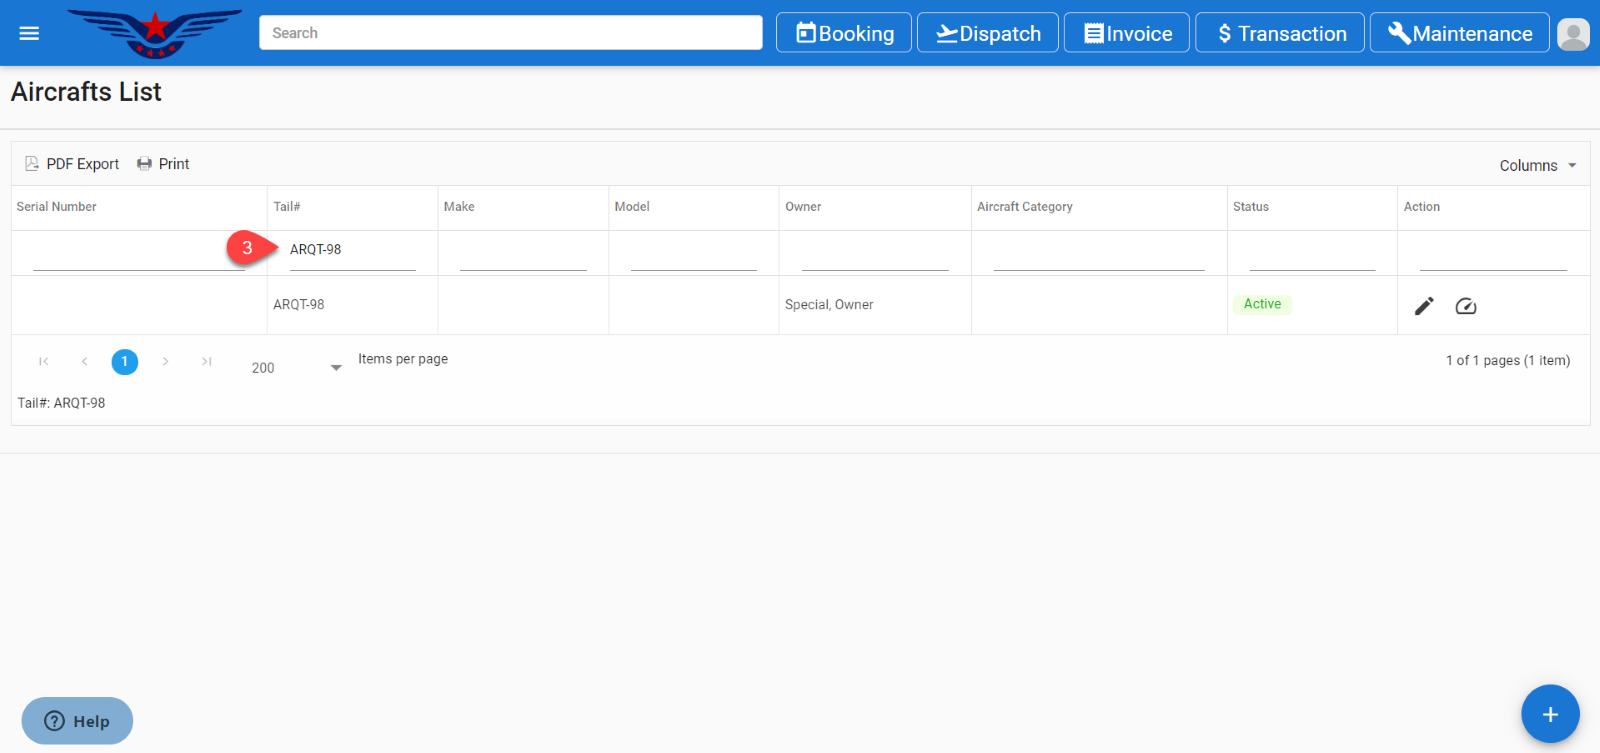Click the Tail# filter input field
Screen dimensions: 1600x753
coord(352,250)
